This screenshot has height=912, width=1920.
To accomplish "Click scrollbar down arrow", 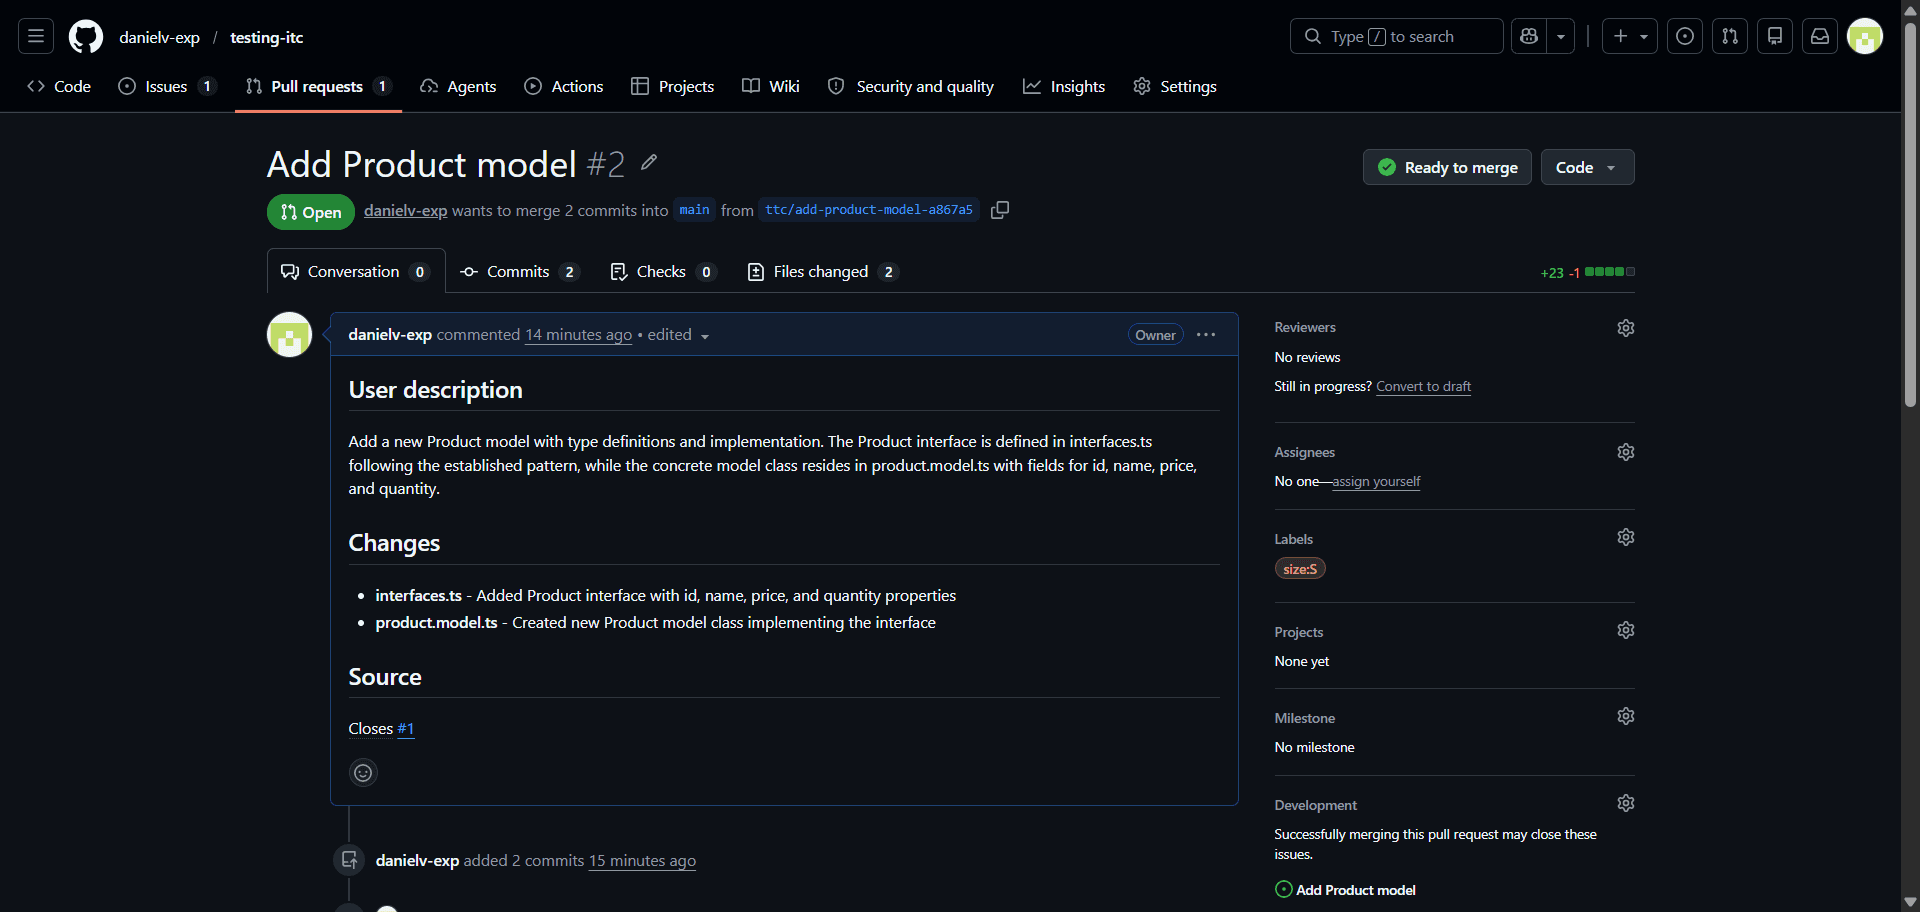I will tap(1910, 902).
